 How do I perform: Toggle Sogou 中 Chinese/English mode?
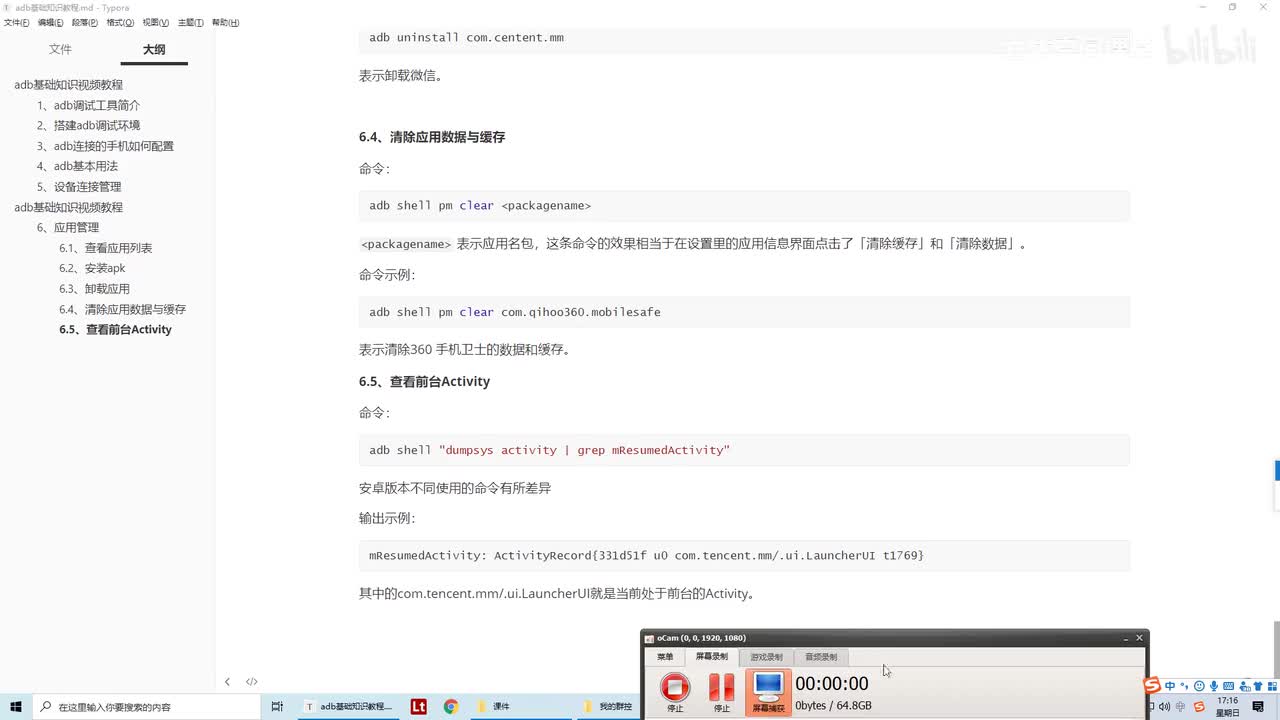(x=1170, y=686)
